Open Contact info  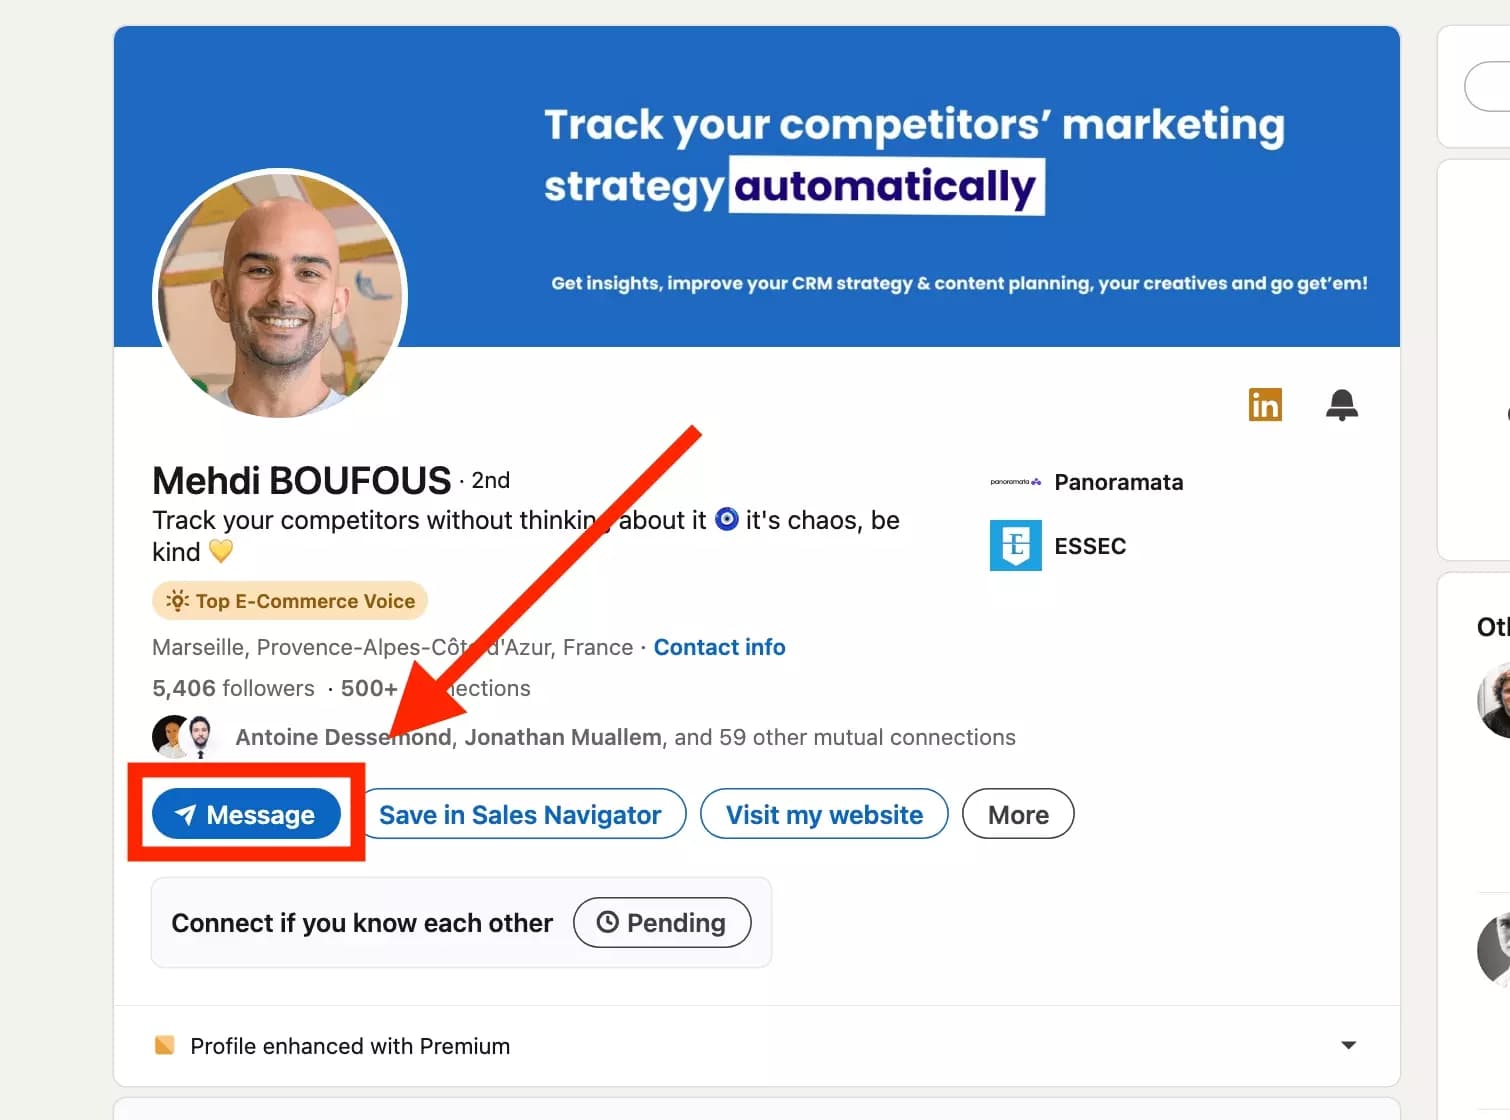pyautogui.click(x=719, y=647)
